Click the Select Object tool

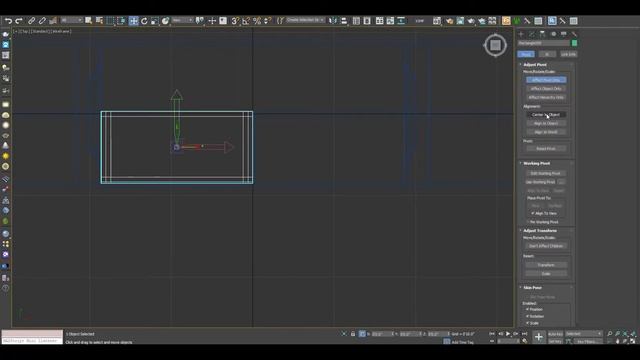(x=89, y=21)
